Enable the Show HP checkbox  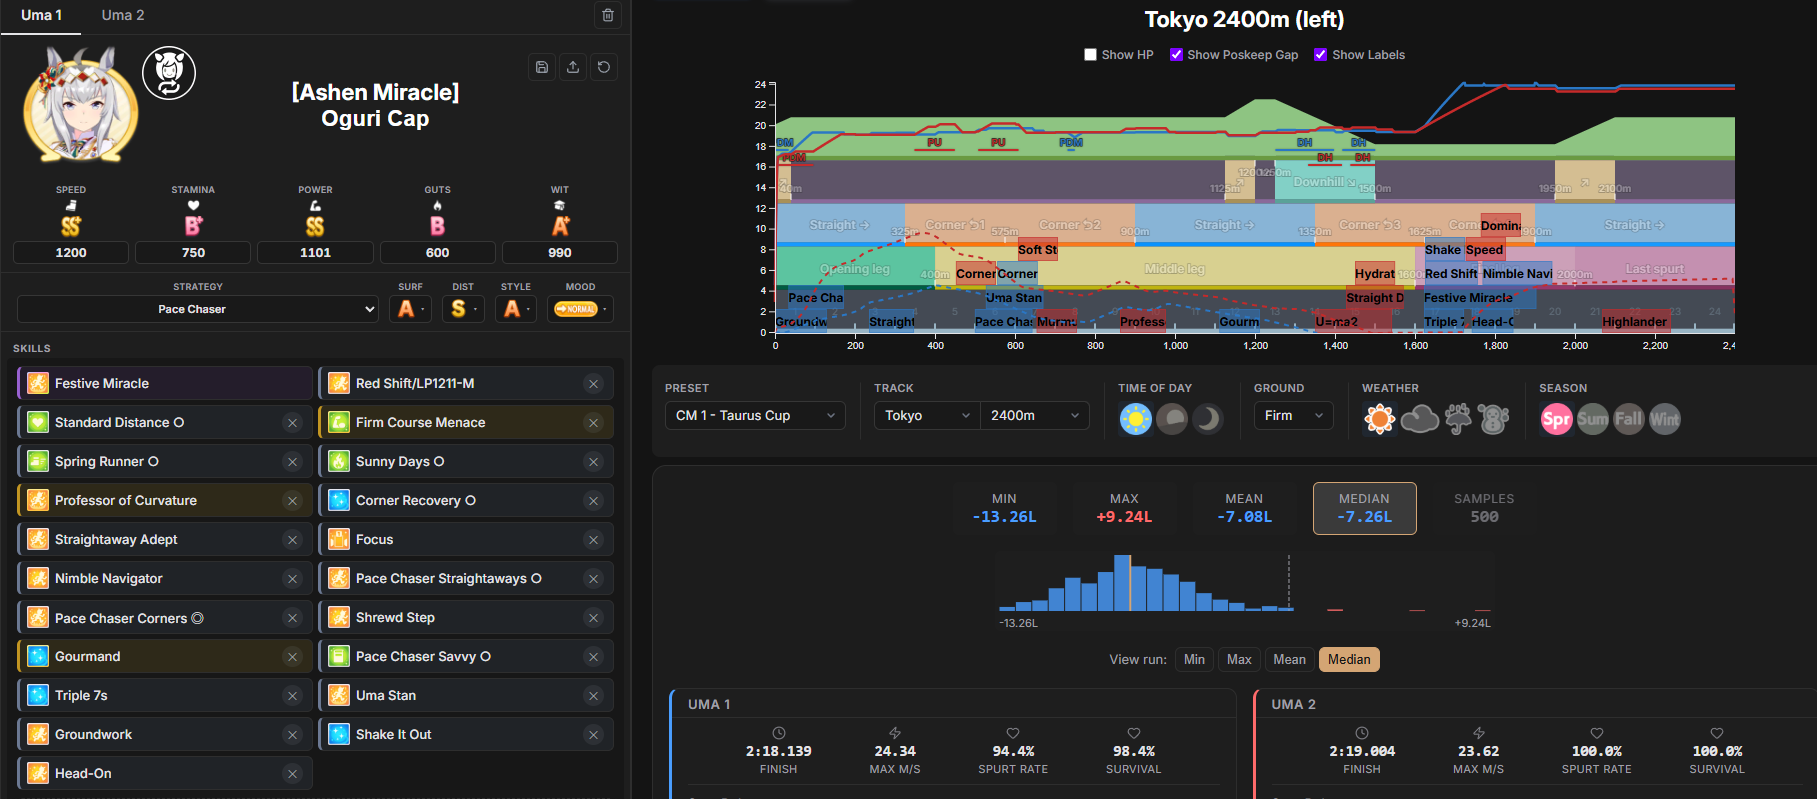click(1091, 55)
